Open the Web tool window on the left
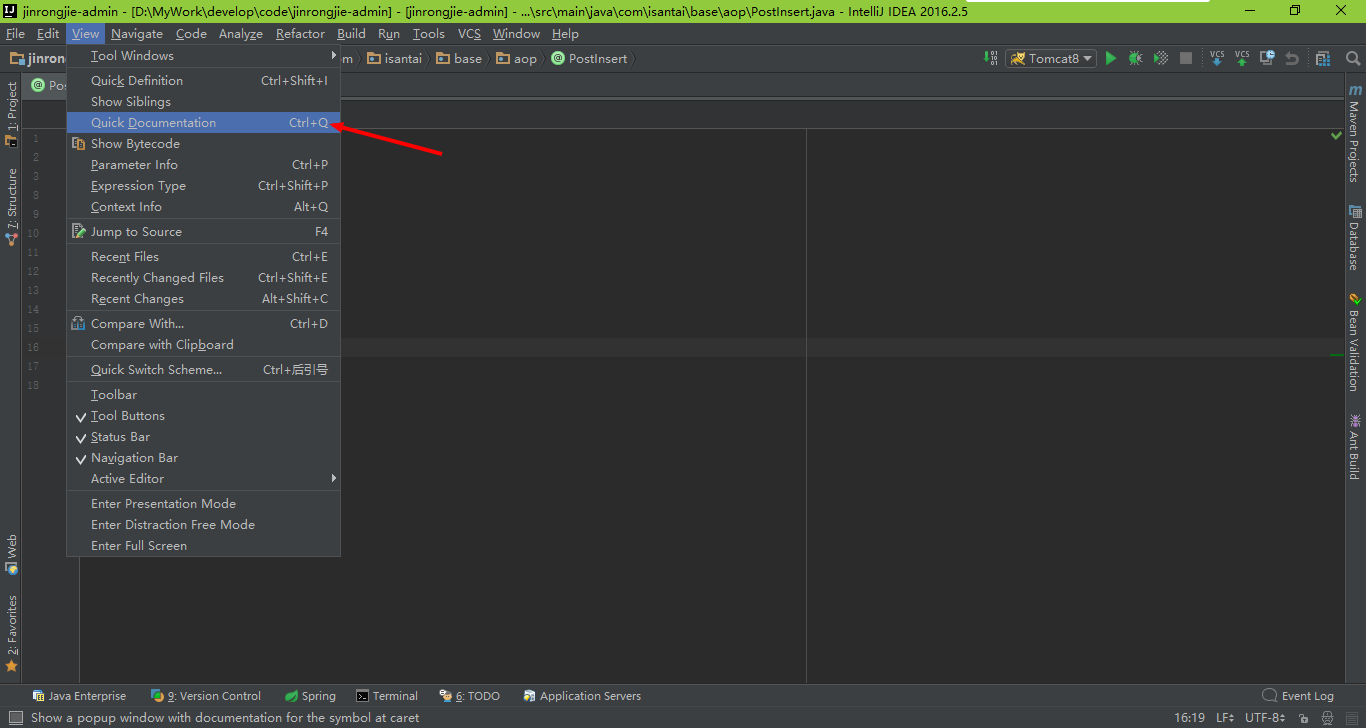 11,555
